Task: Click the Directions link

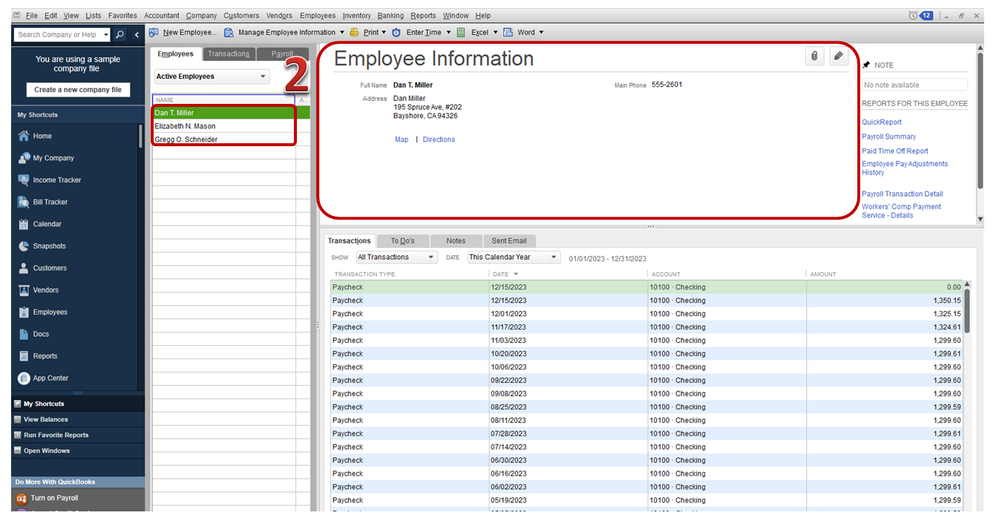Action: tap(439, 140)
